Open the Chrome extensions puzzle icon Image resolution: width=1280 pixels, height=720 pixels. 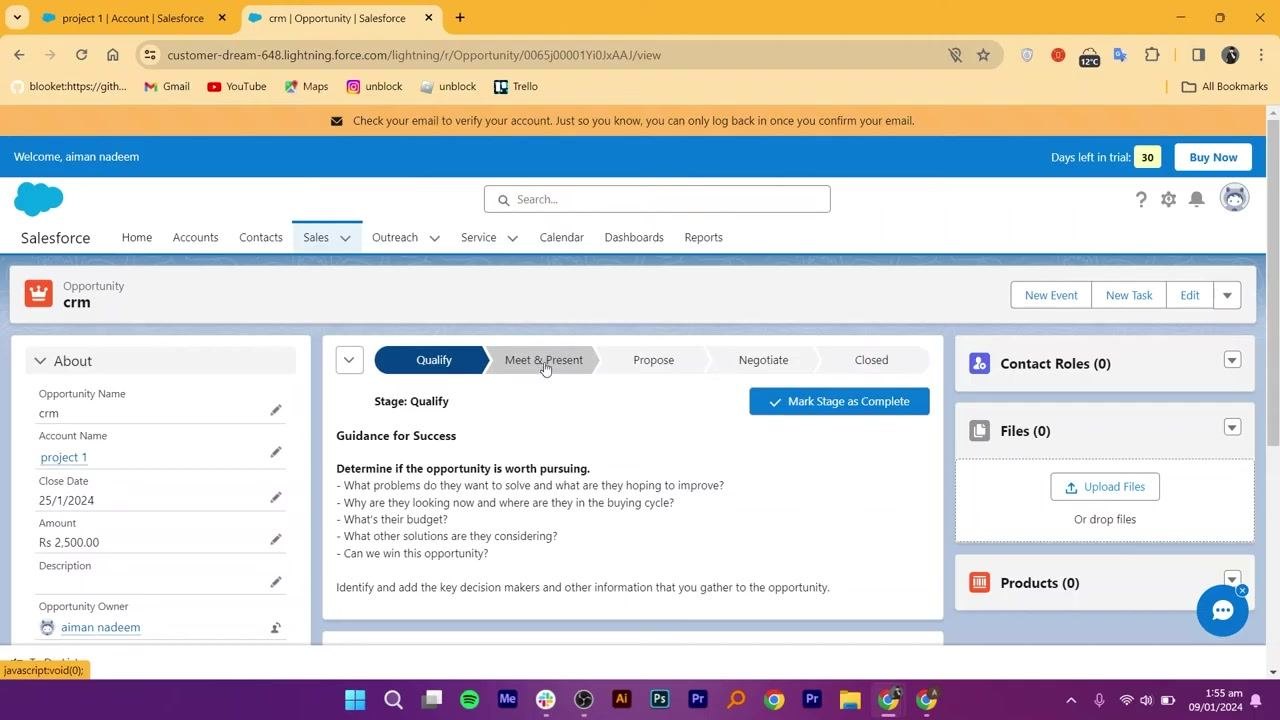tap(1152, 55)
